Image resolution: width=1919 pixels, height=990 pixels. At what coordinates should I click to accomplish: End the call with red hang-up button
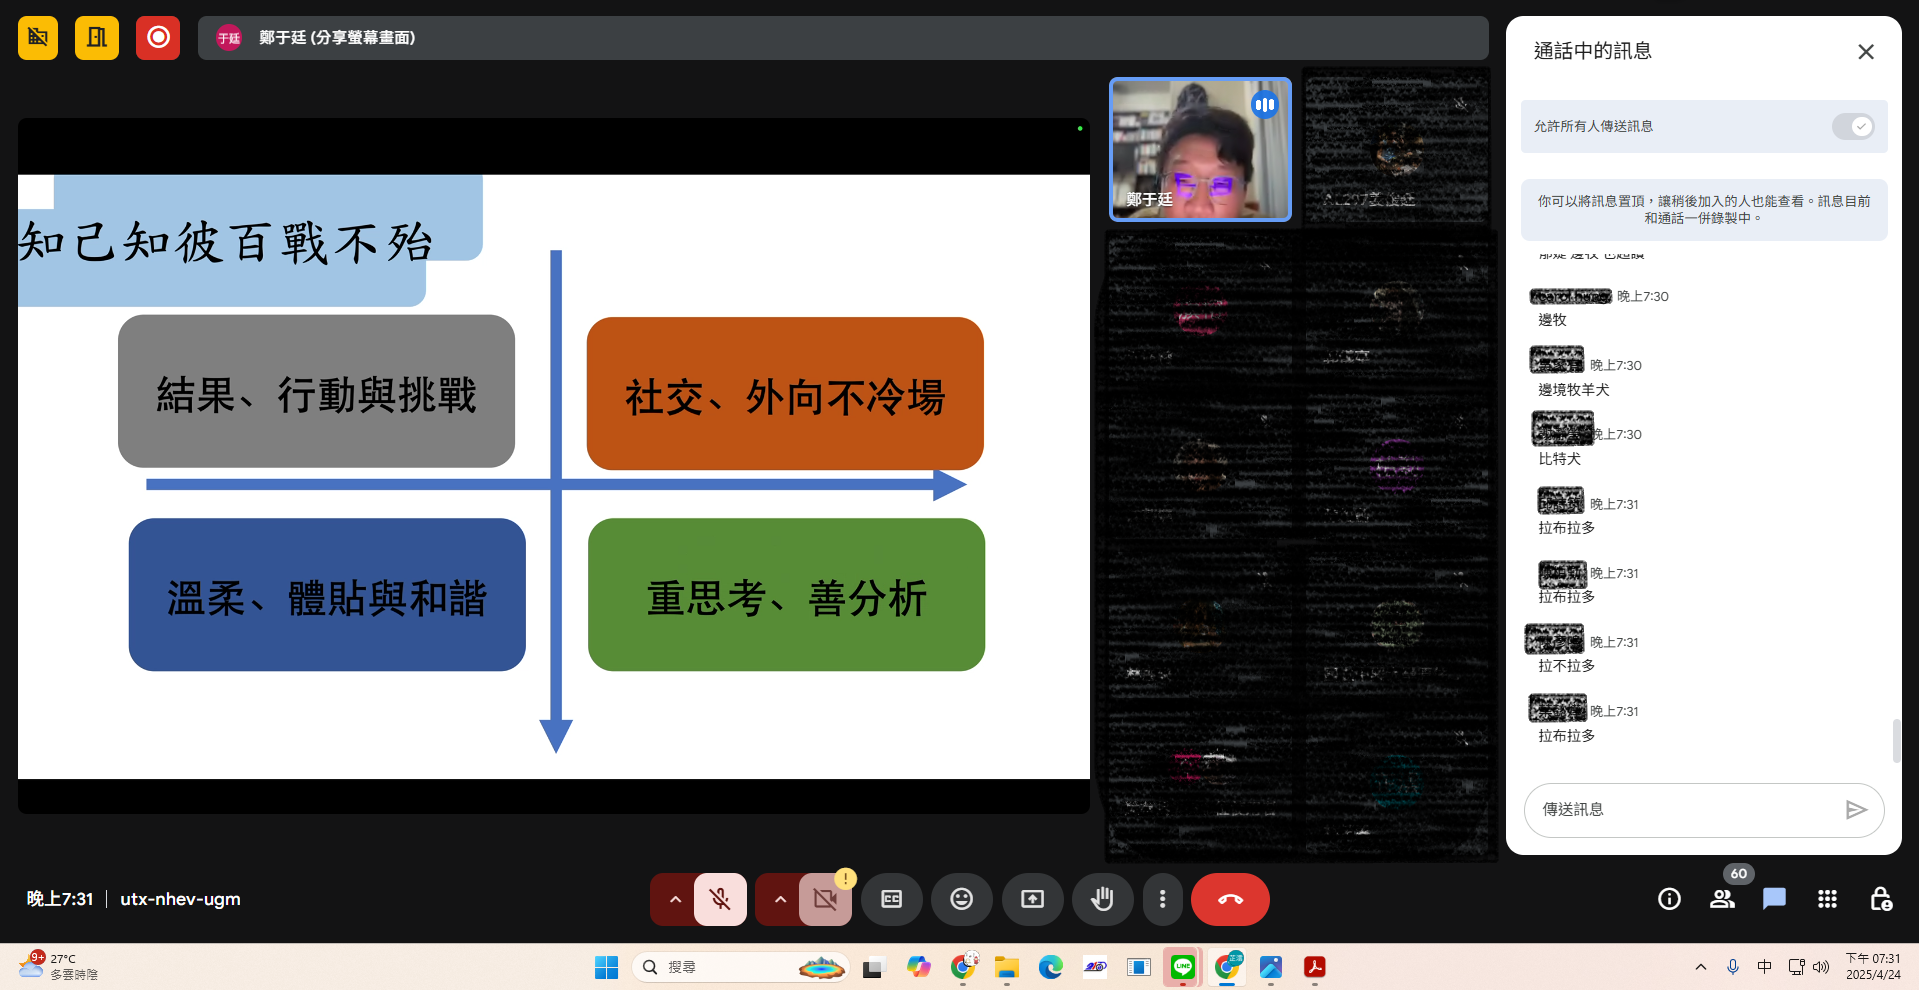pyautogui.click(x=1229, y=899)
